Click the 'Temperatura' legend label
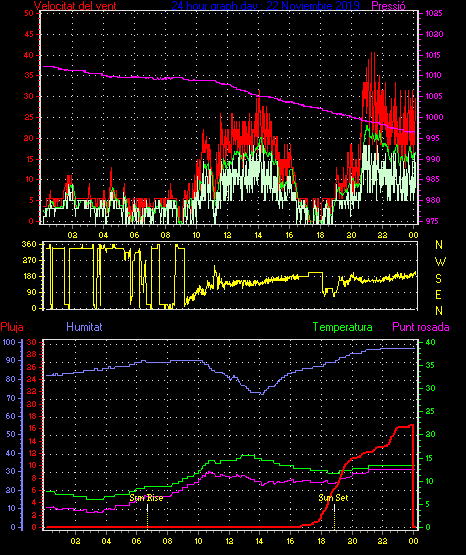The height and width of the screenshot is (555, 466). point(343,327)
